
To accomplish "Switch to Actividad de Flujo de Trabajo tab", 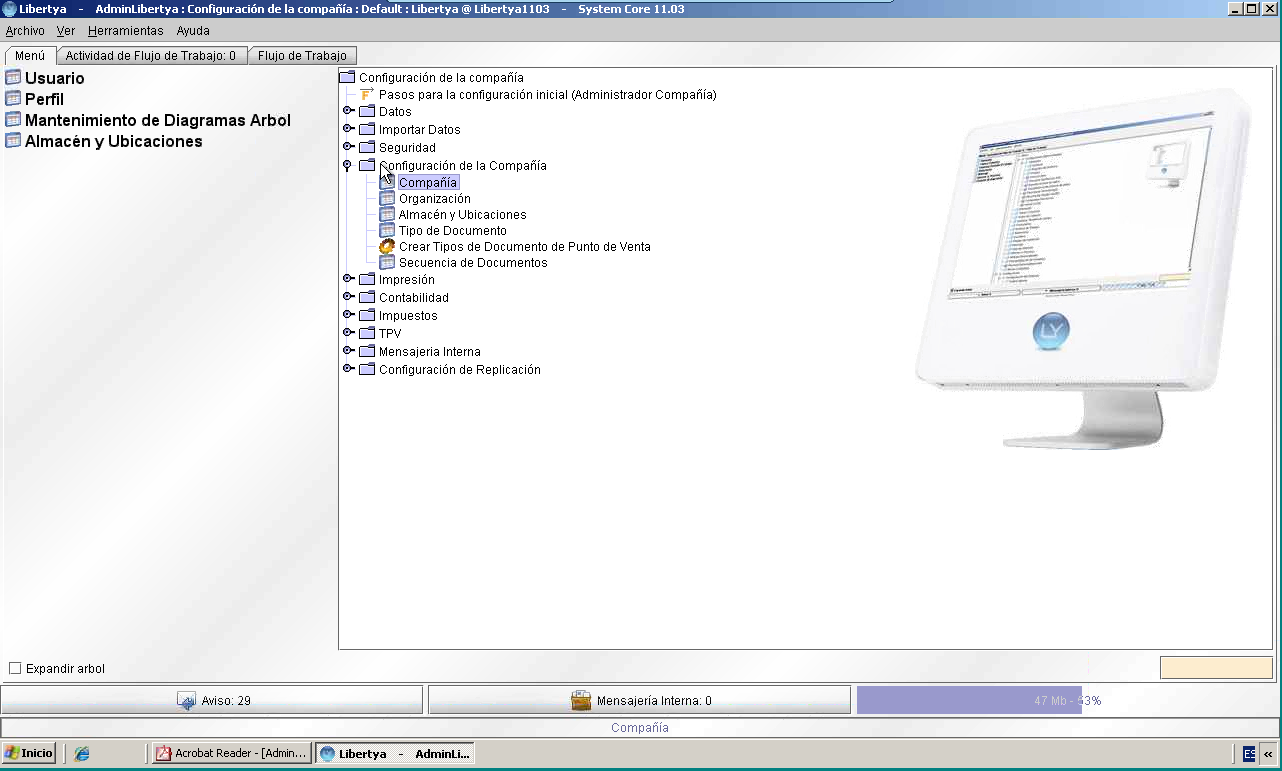I will pyautogui.click(x=151, y=56).
